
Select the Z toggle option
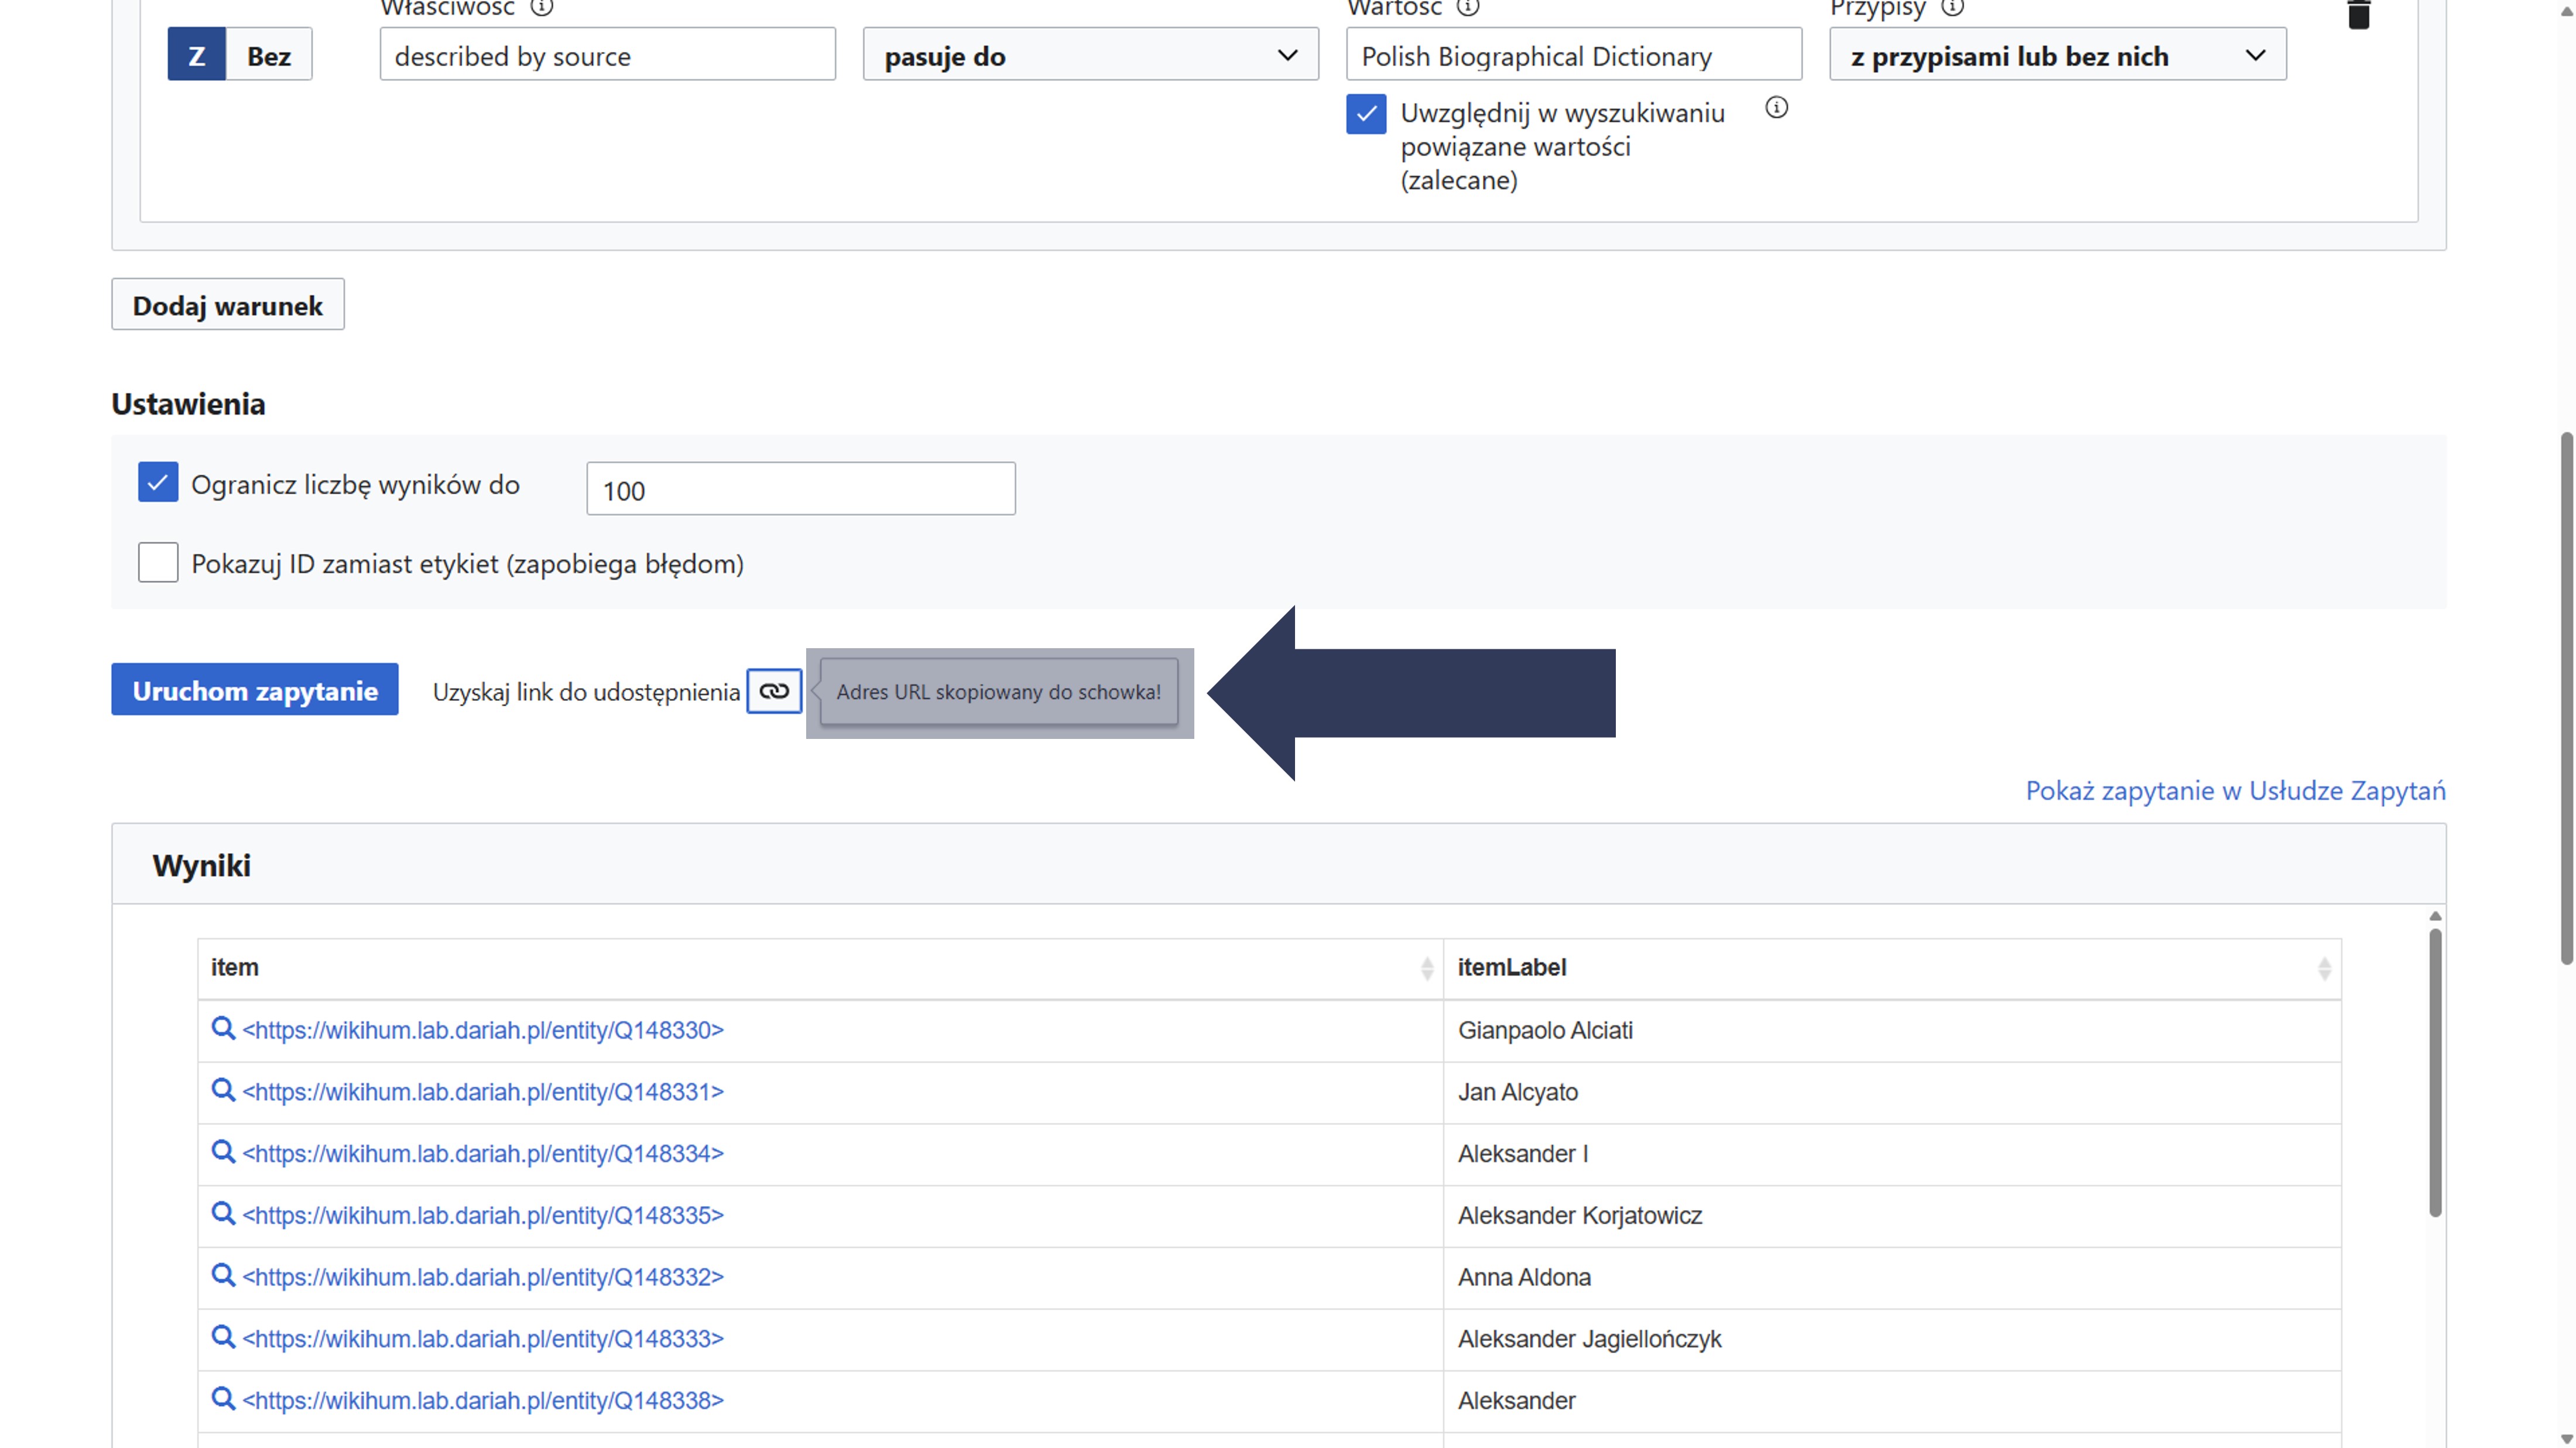pos(197,55)
